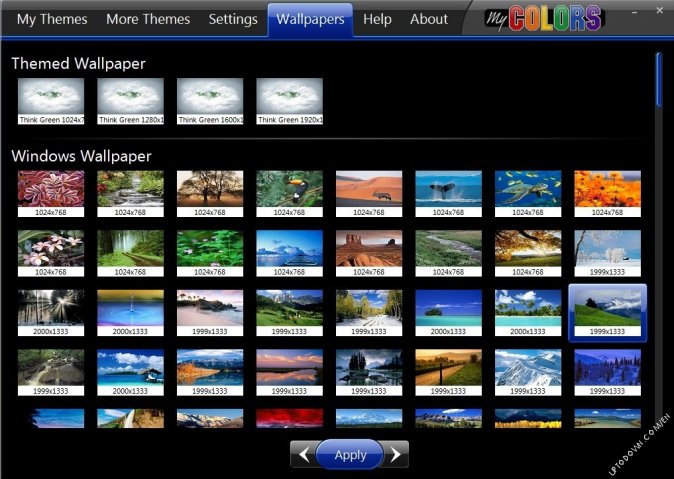Choose Think Green 1280x1 themed wallpaper
674x479 pixels.
(x=130, y=100)
